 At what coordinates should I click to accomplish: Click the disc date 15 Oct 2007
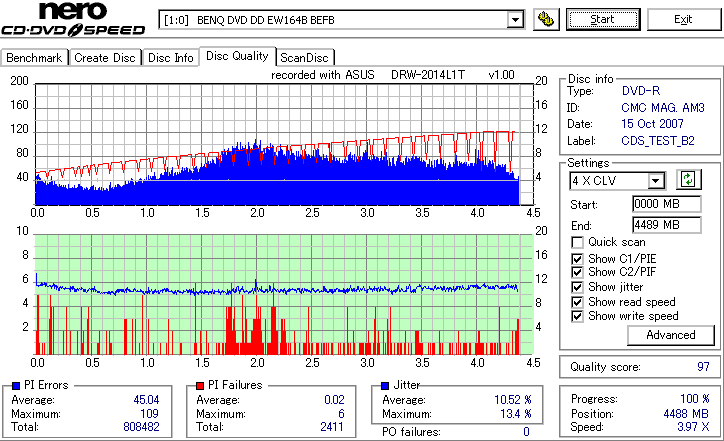[x=652, y=124]
